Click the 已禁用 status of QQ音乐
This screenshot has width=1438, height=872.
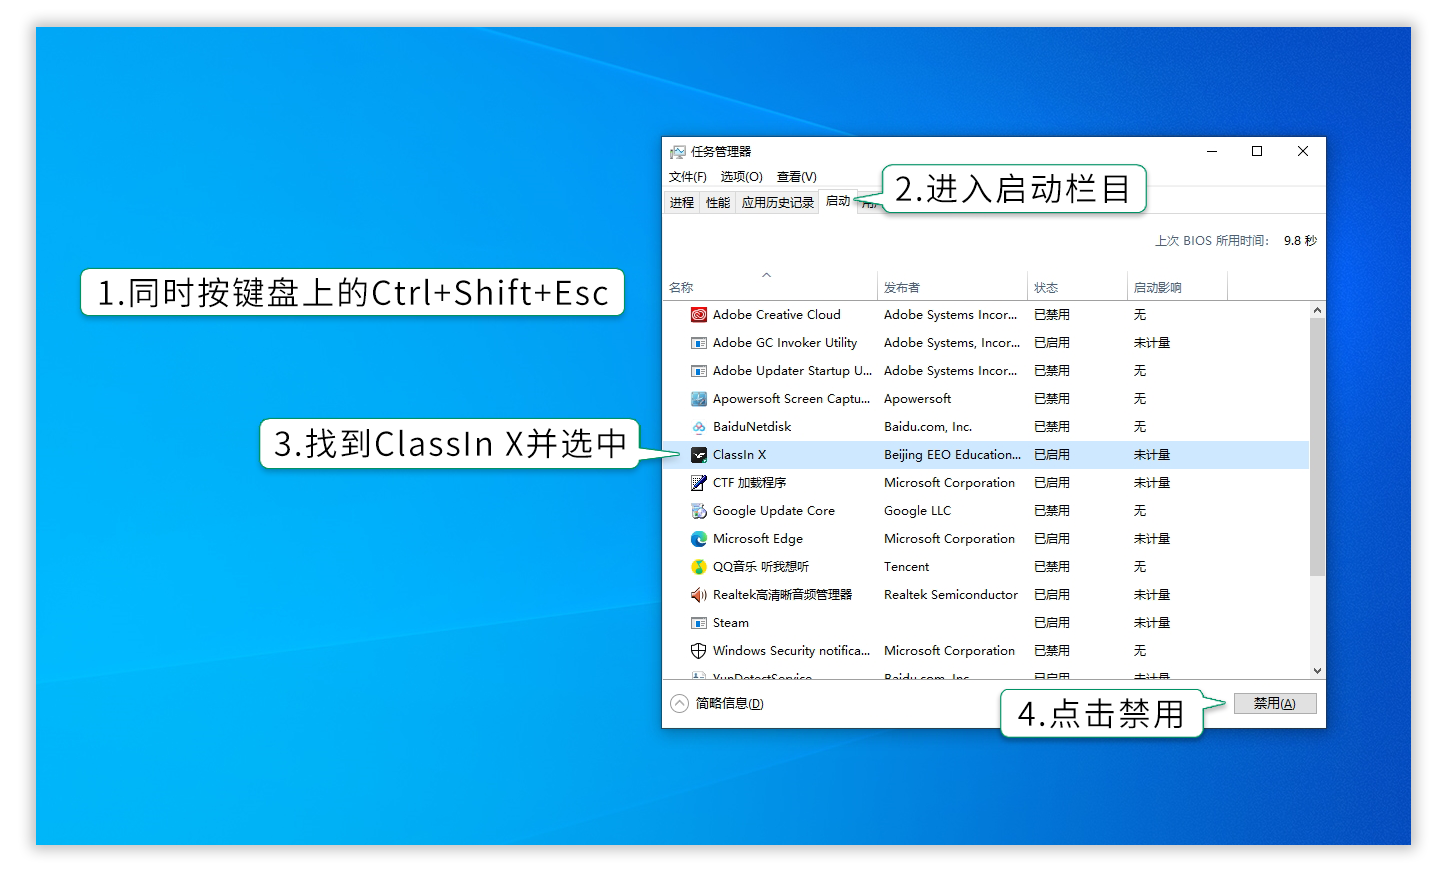(x=1052, y=567)
